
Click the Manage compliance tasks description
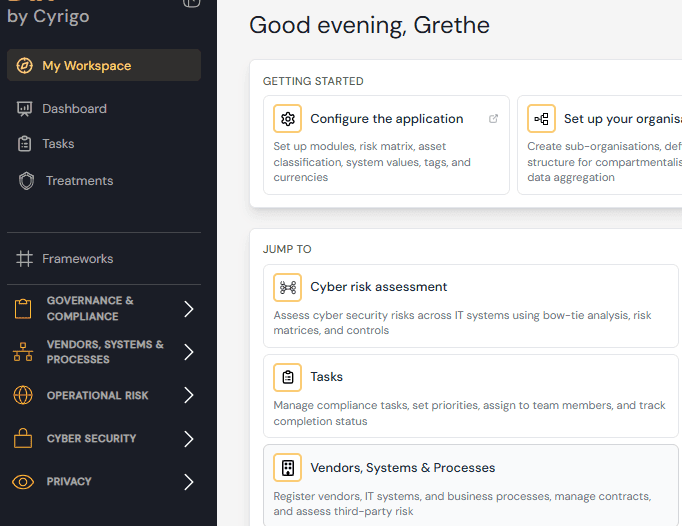[x=469, y=413]
